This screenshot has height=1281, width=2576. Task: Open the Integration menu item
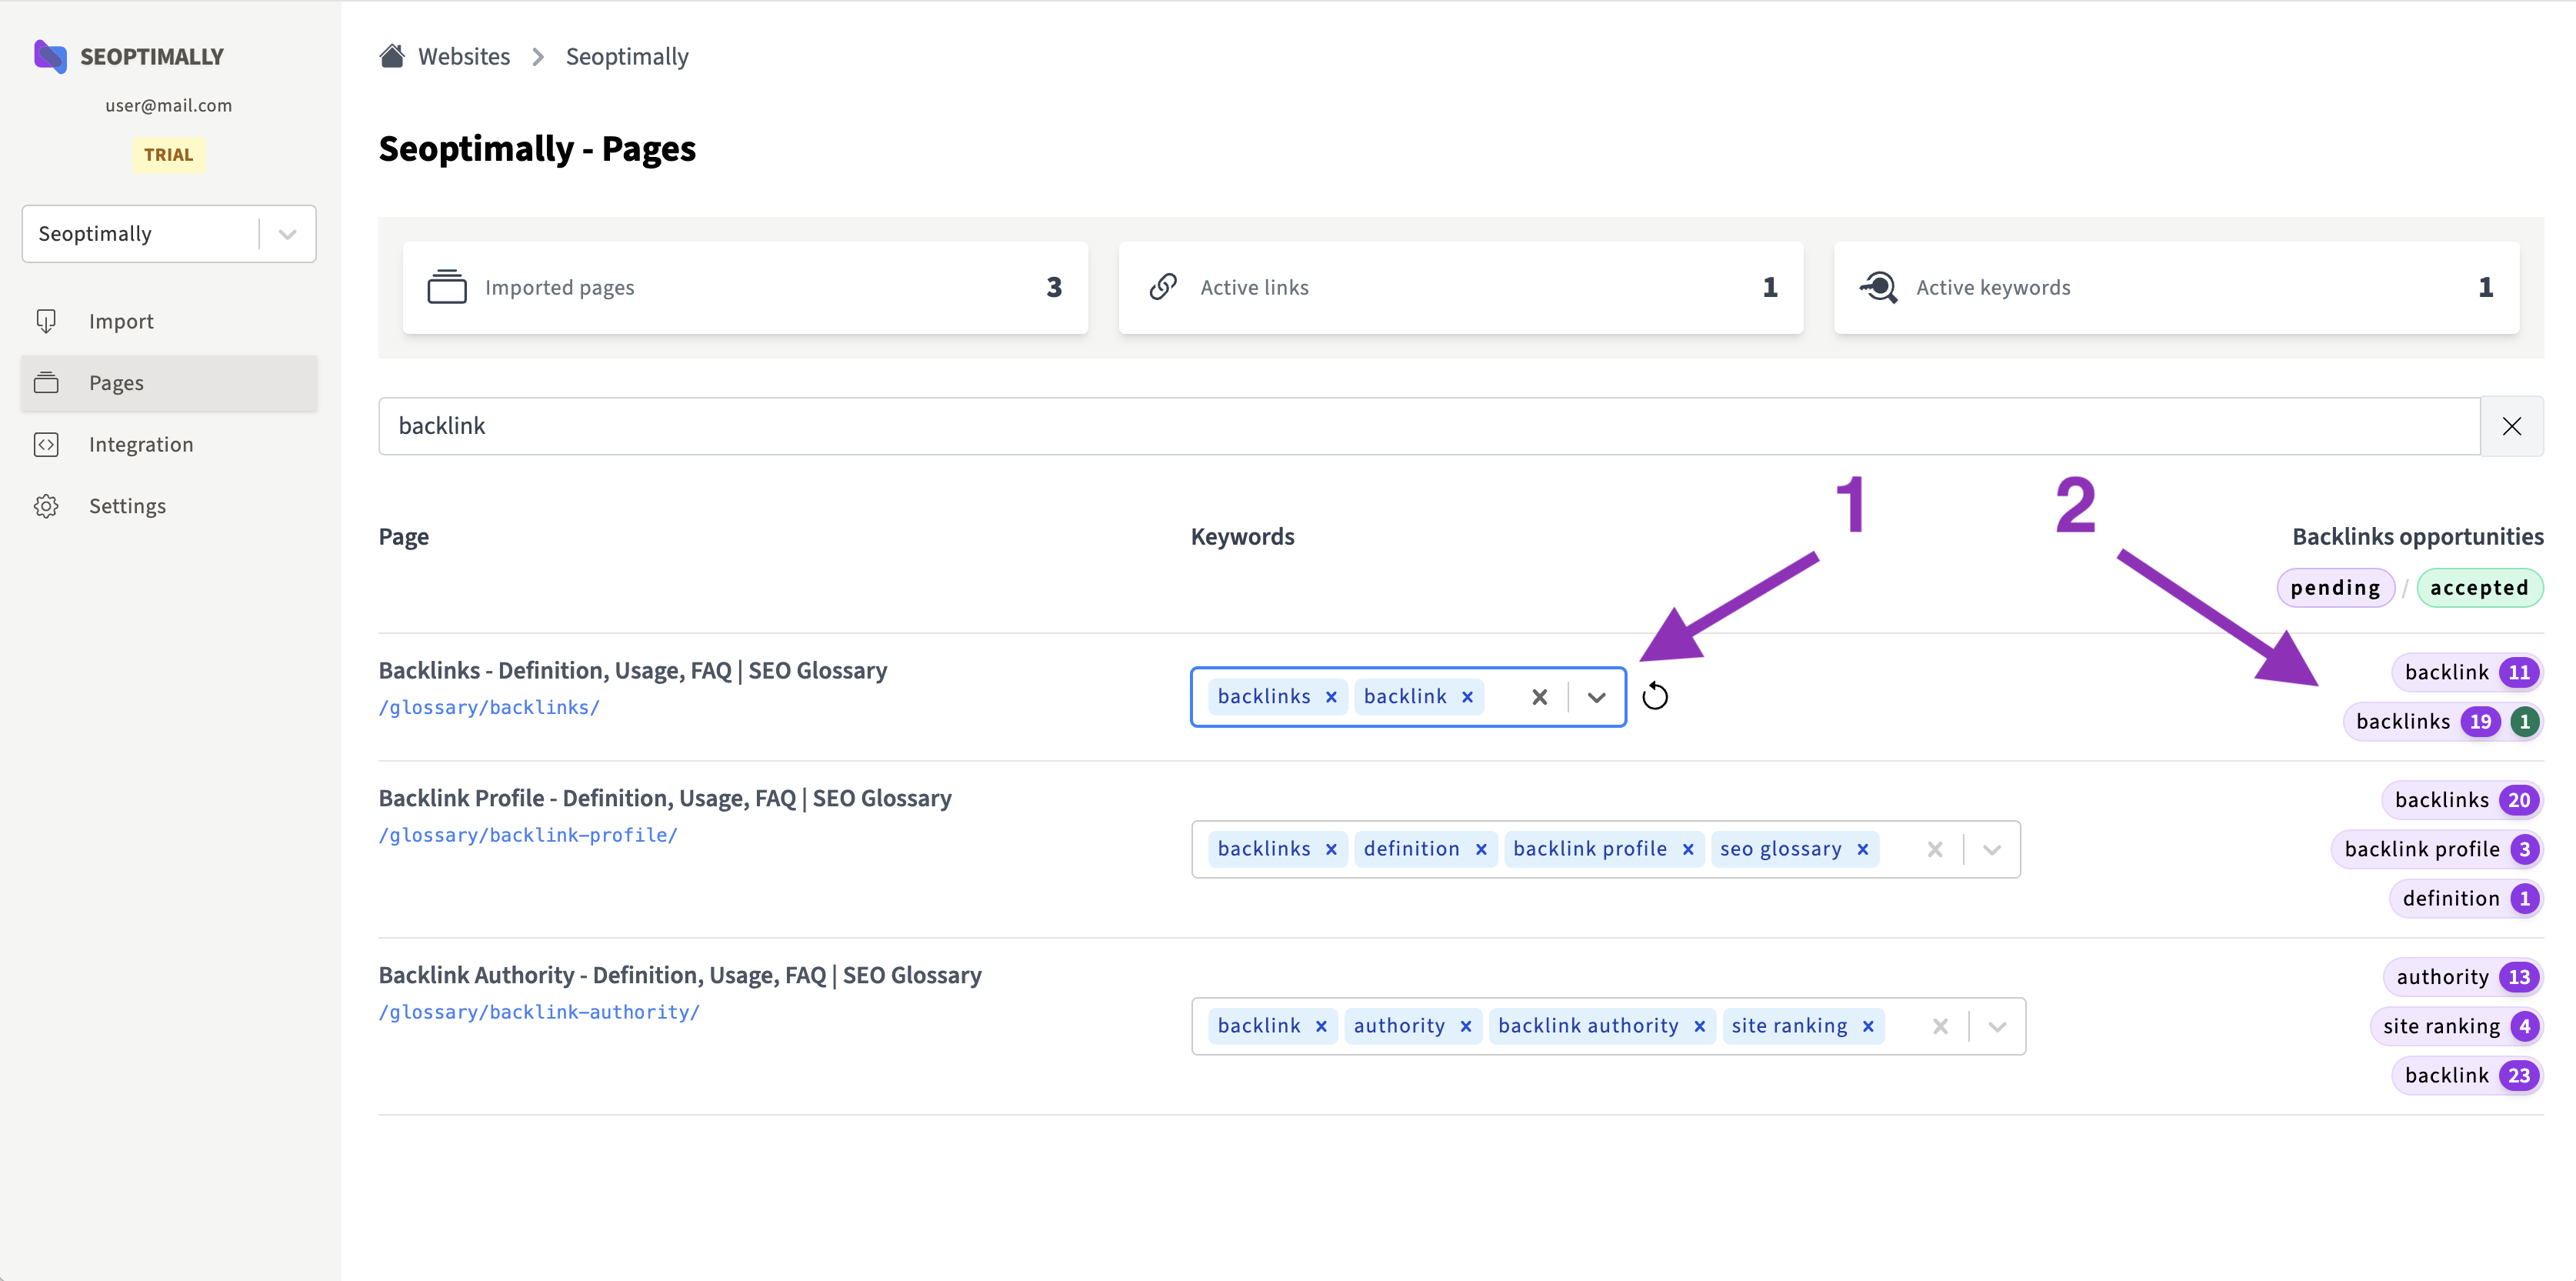169,444
